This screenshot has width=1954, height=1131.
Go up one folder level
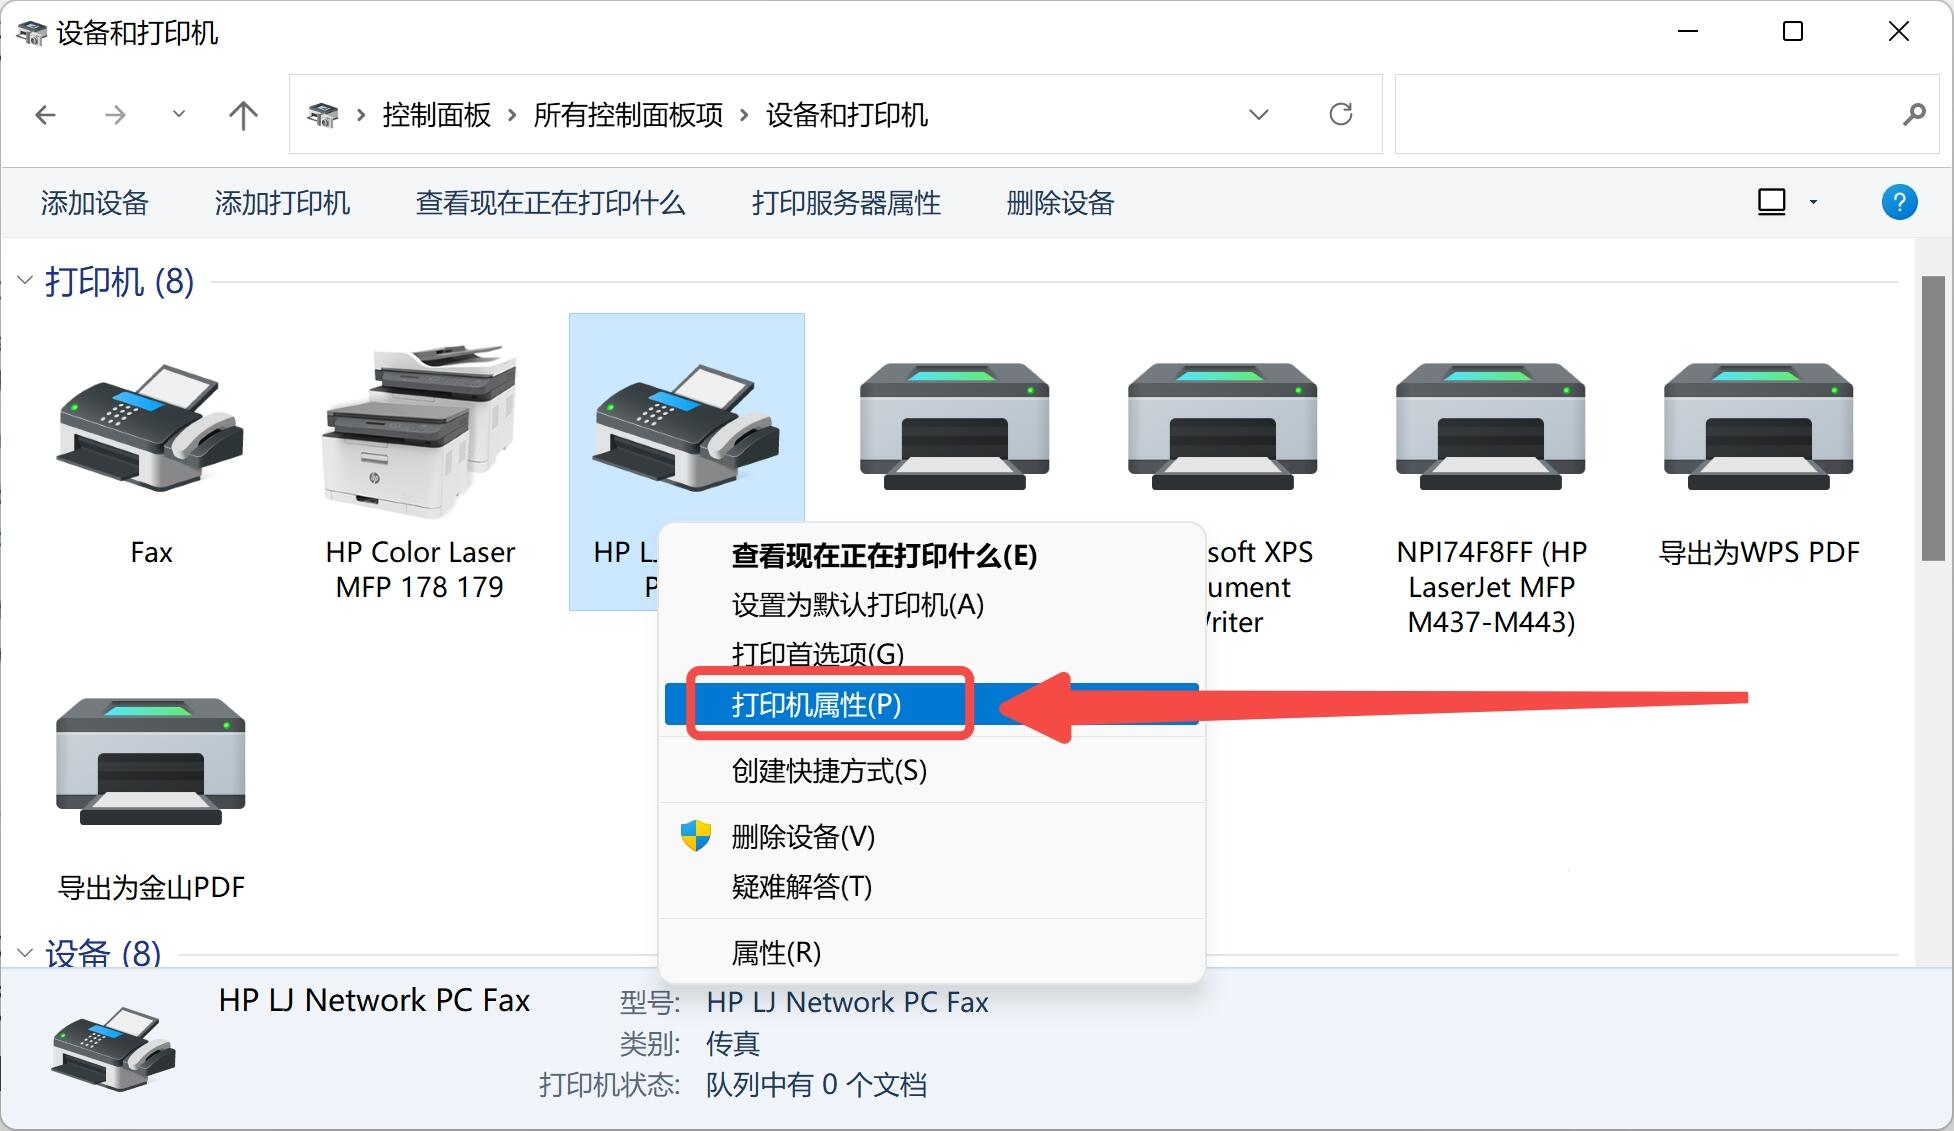coord(243,115)
